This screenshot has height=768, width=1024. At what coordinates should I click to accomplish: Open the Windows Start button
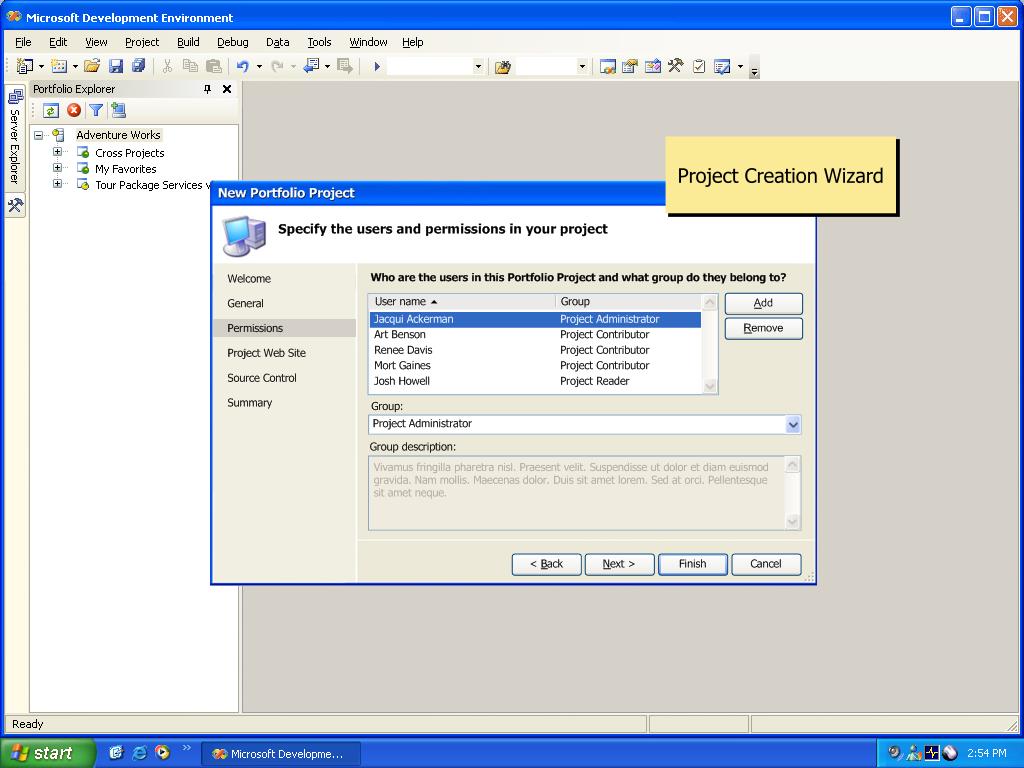48,753
